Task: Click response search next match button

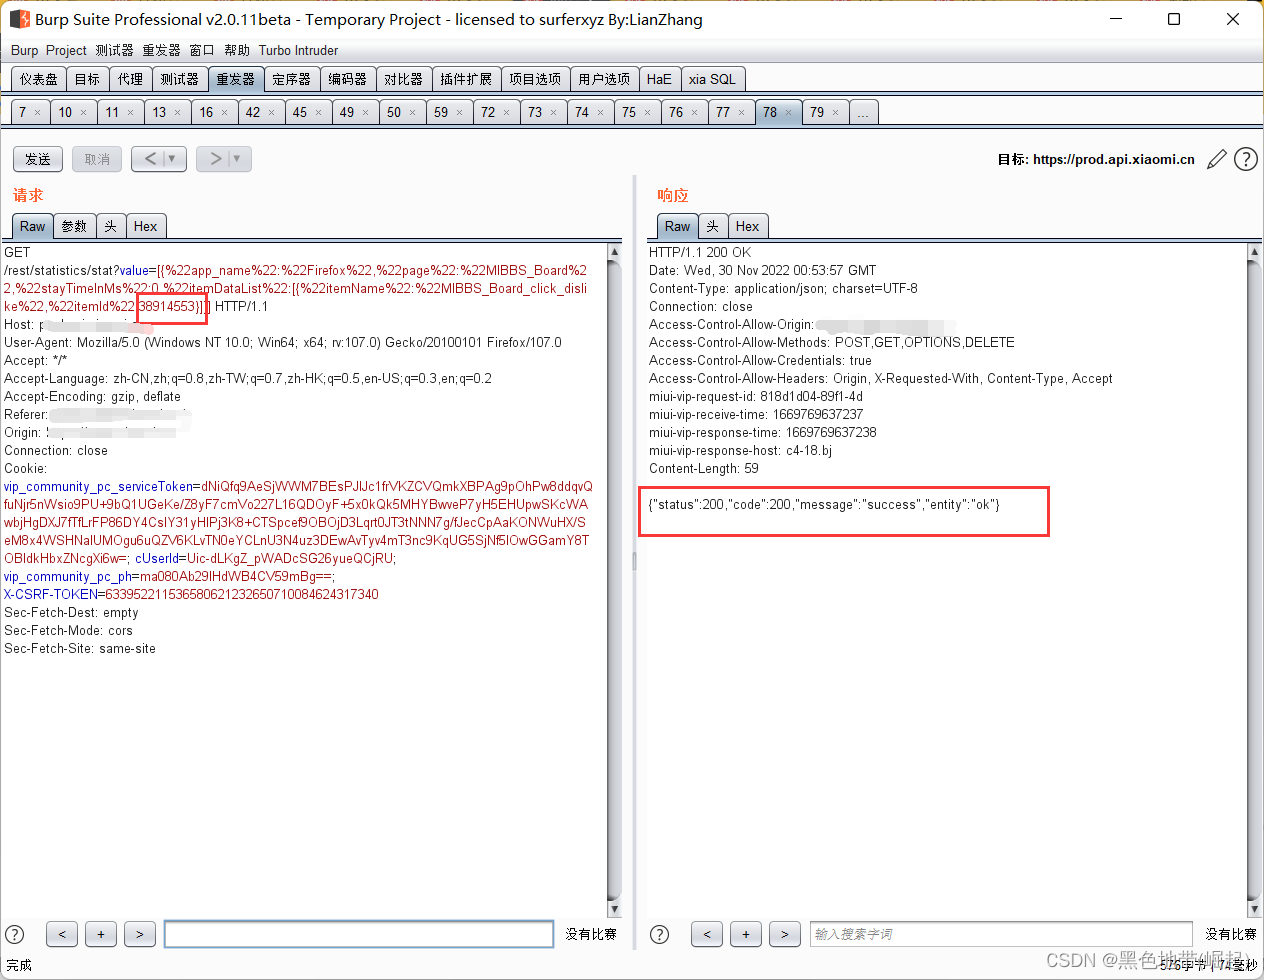Action: (785, 934)
